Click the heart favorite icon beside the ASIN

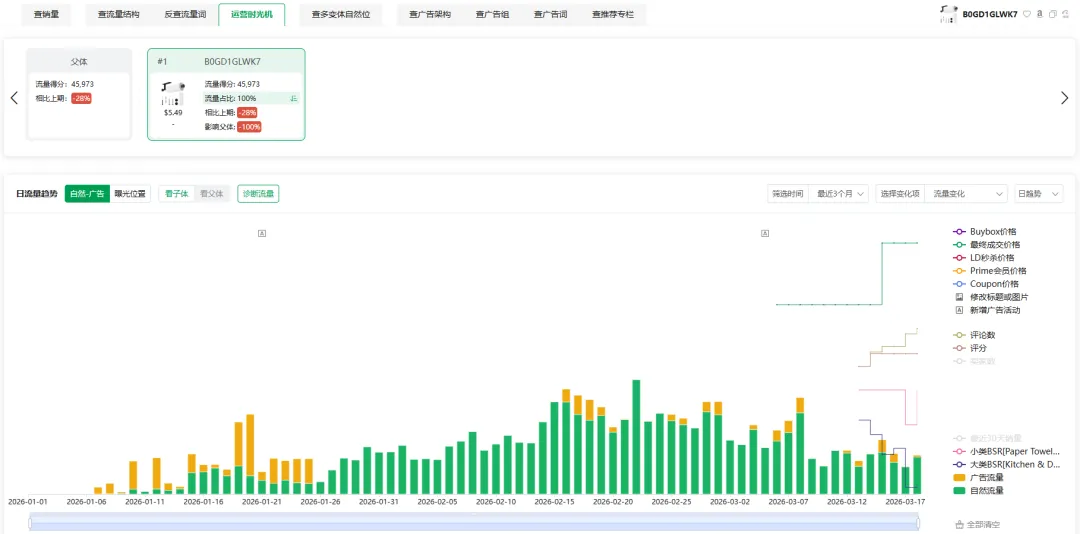pos(1026,14)
